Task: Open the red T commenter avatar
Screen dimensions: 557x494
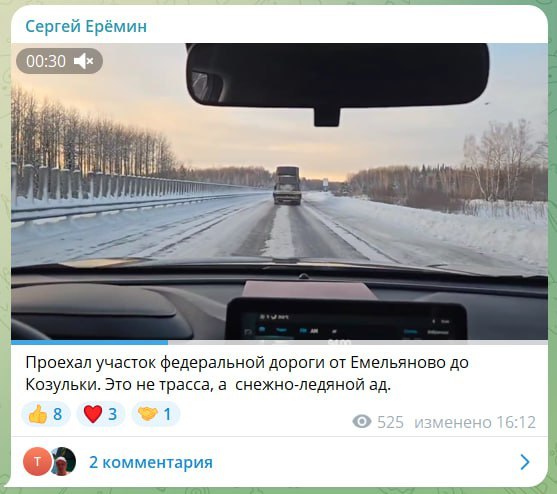Action: point(37,462)
